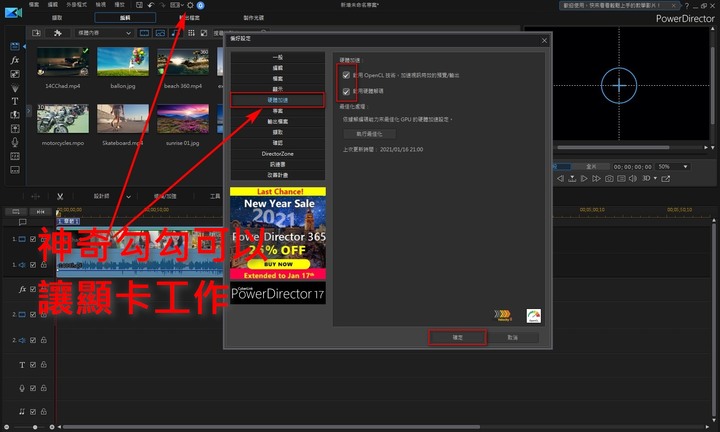
Task: Click the preview volume speaker icon
Action: (x=633, y=179)
